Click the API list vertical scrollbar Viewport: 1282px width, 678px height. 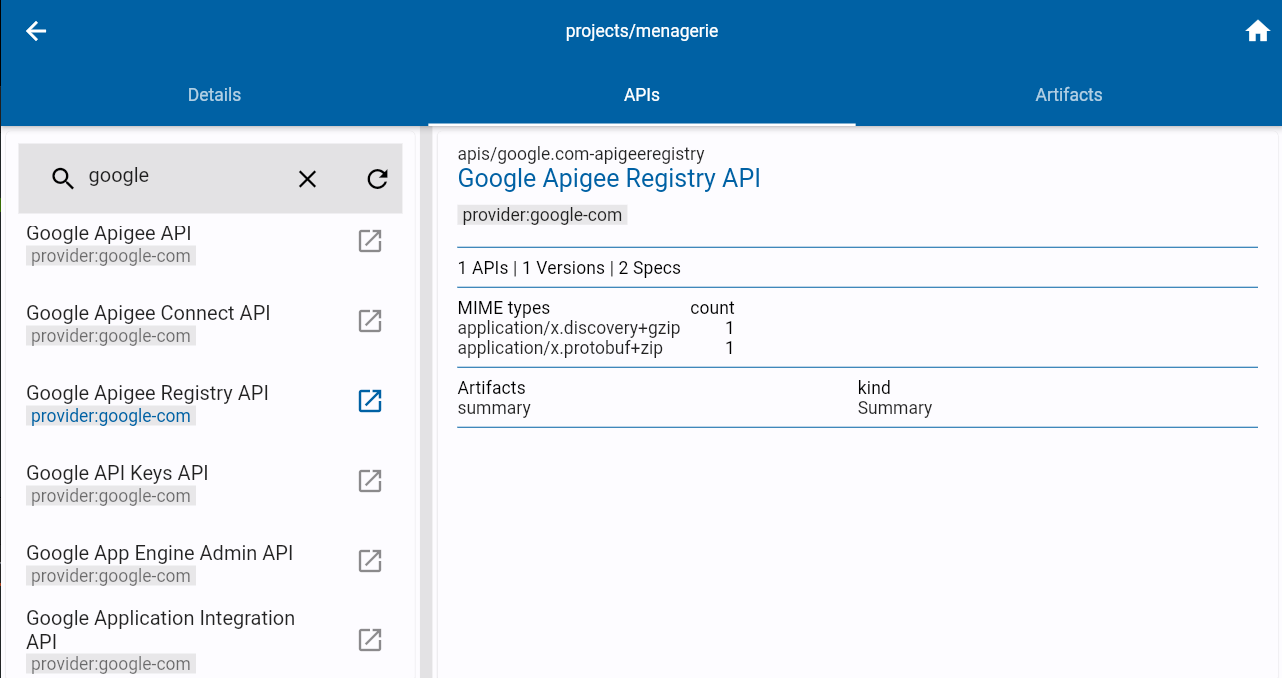424,402
